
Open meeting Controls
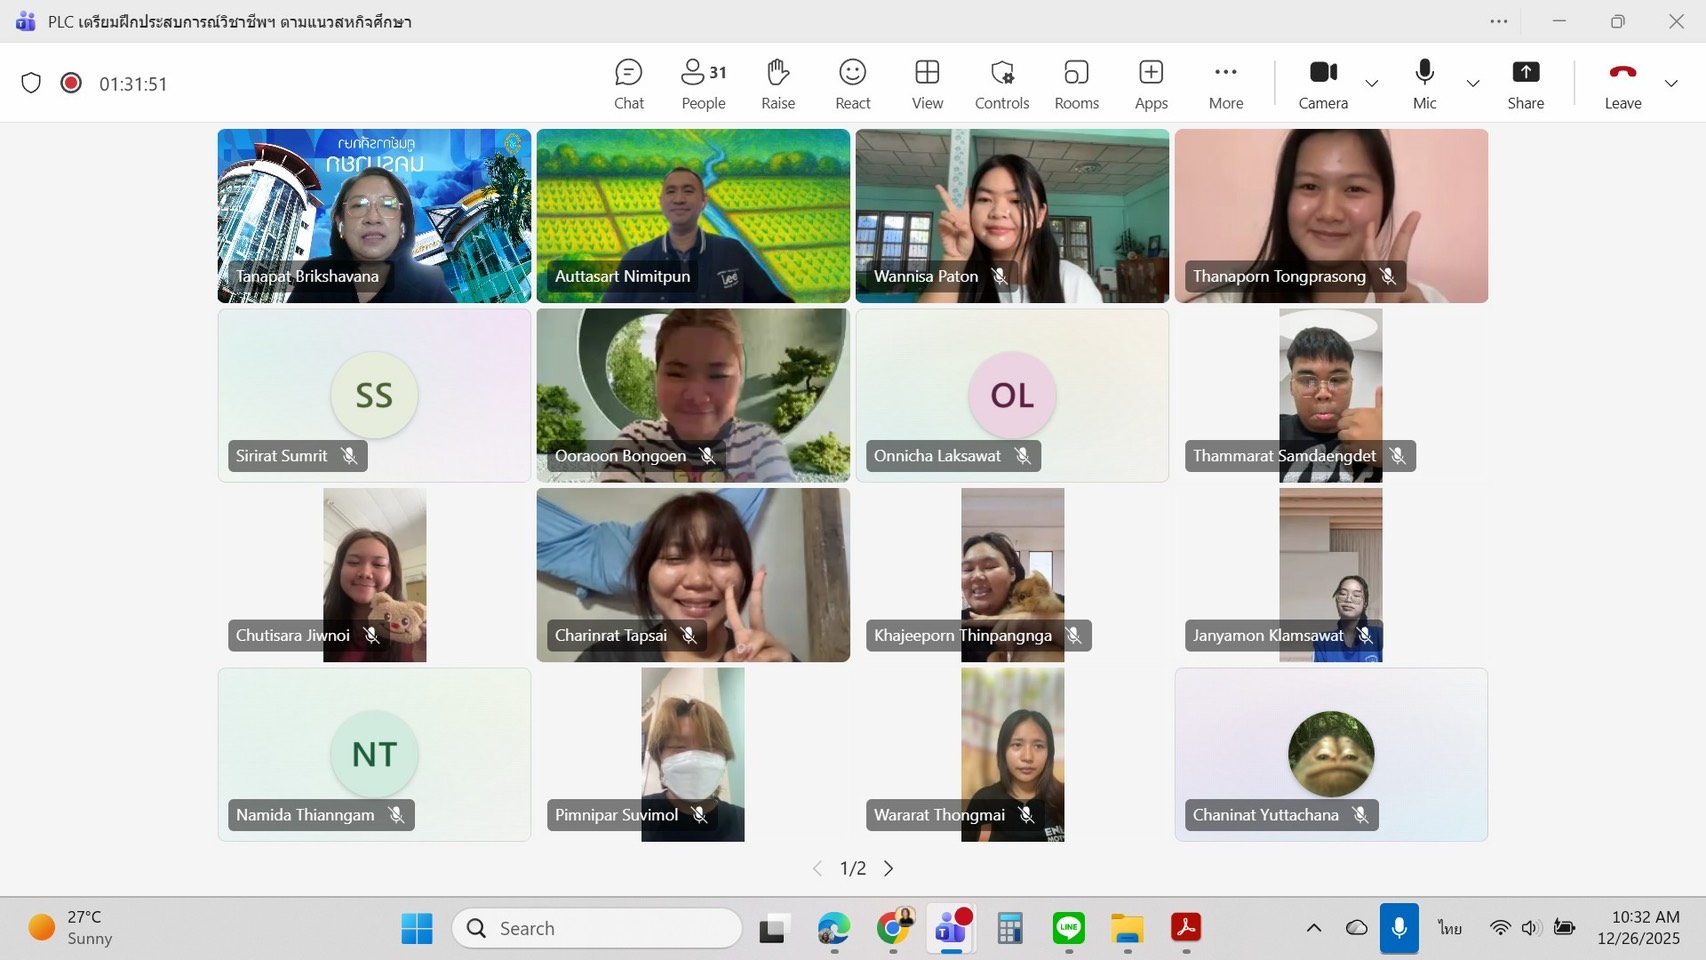point(1001,84)
